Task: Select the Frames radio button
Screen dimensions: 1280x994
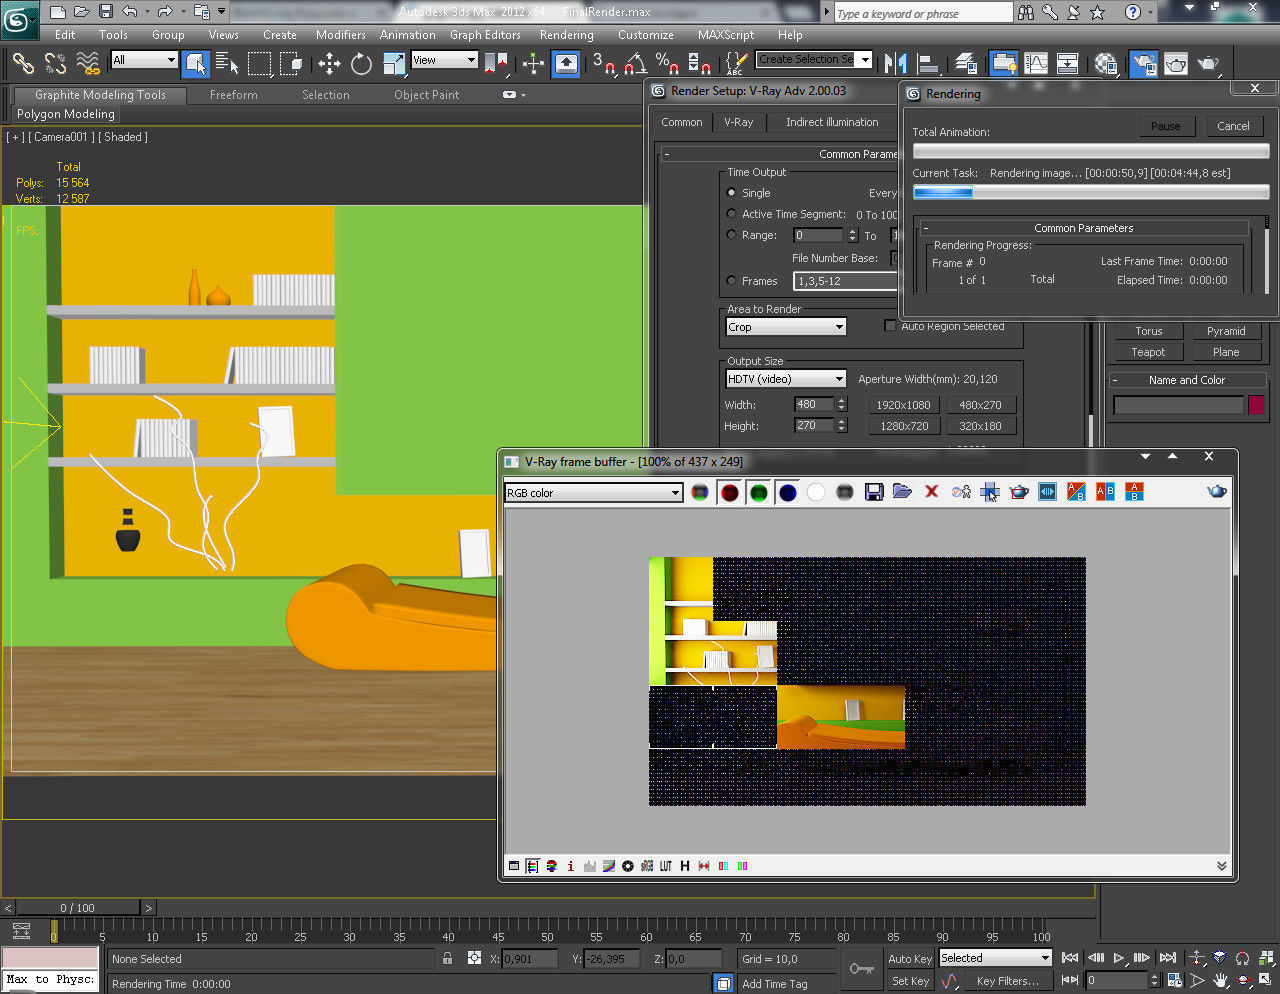Action: 731,281
